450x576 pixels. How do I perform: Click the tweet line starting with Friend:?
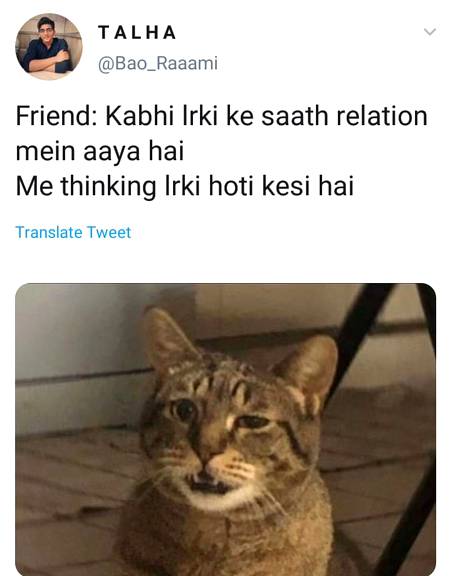(x=222, y=116)
